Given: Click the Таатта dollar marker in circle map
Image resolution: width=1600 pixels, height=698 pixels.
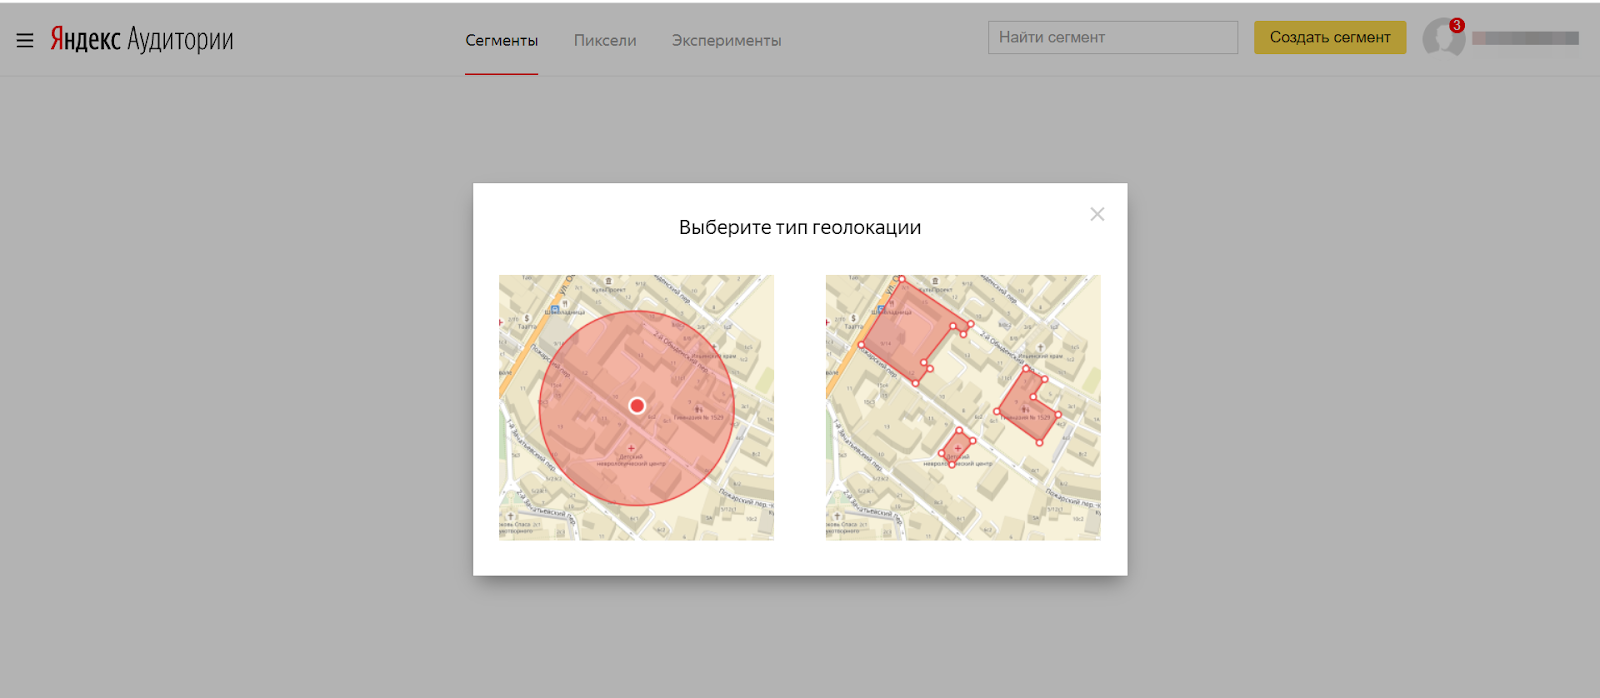Looking at the screenshot, I should pos(526,319).
